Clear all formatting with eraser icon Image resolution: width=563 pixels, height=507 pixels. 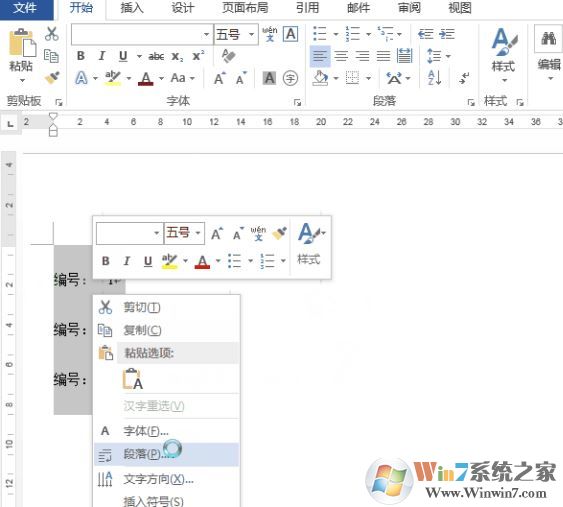(228, 56)
